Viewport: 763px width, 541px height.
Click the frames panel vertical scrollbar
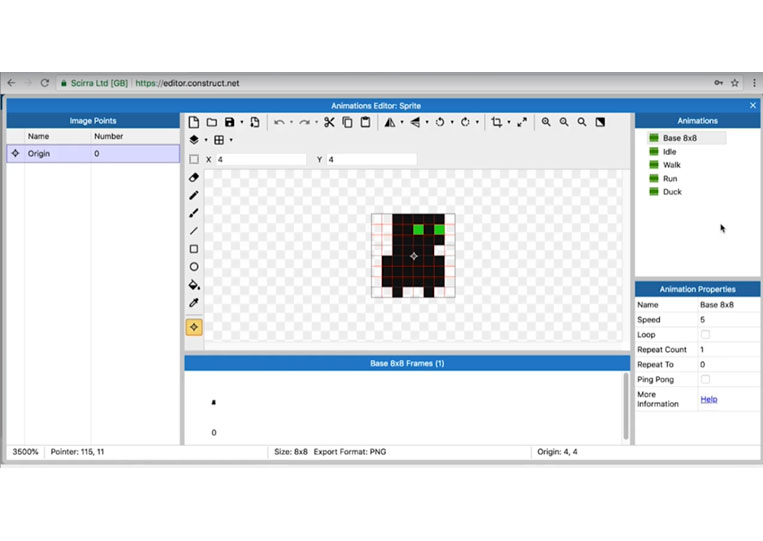pos(626,406)
